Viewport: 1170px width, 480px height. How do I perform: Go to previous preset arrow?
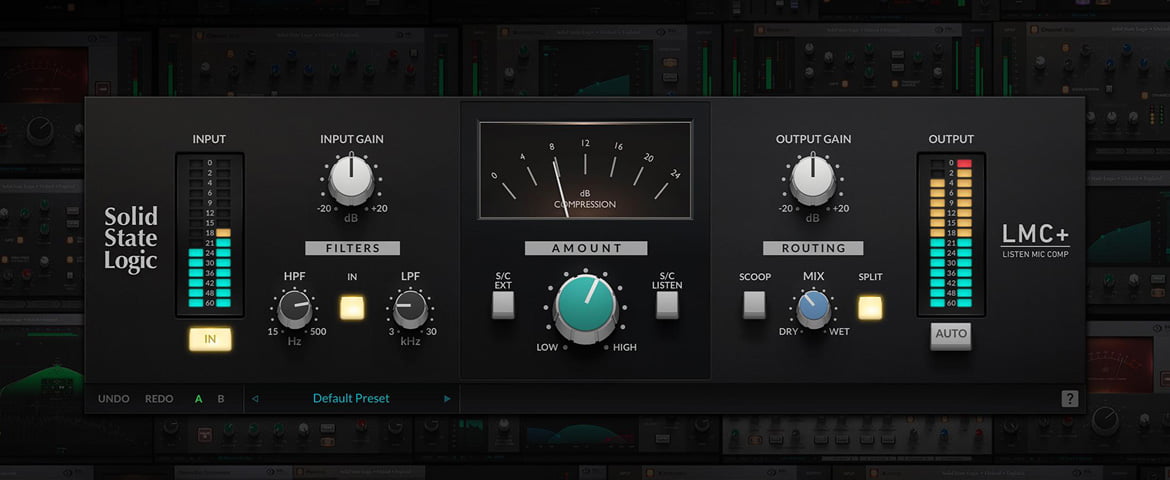tap(255, 399)
